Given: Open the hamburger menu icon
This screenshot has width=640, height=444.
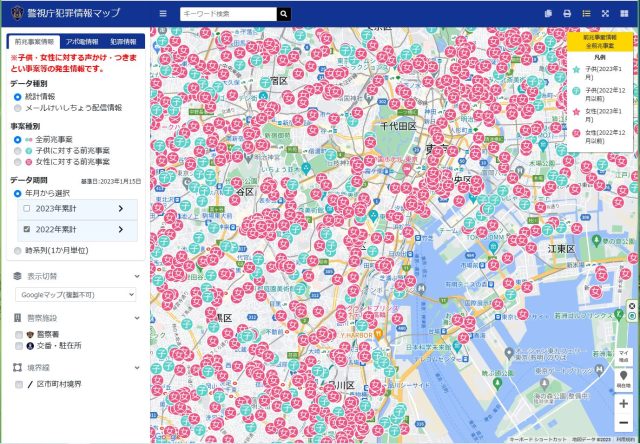Looking at the screenshot, I should pos(163,13).
